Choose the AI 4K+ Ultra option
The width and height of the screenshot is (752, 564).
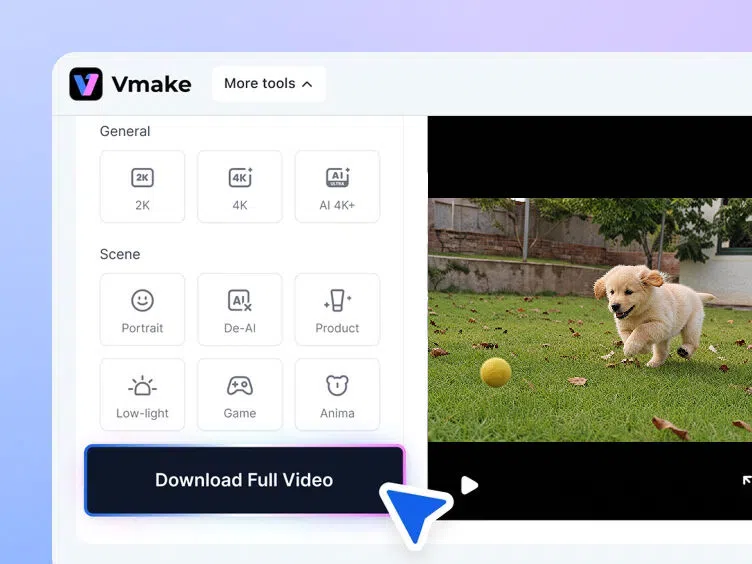[x=337, y=187]
